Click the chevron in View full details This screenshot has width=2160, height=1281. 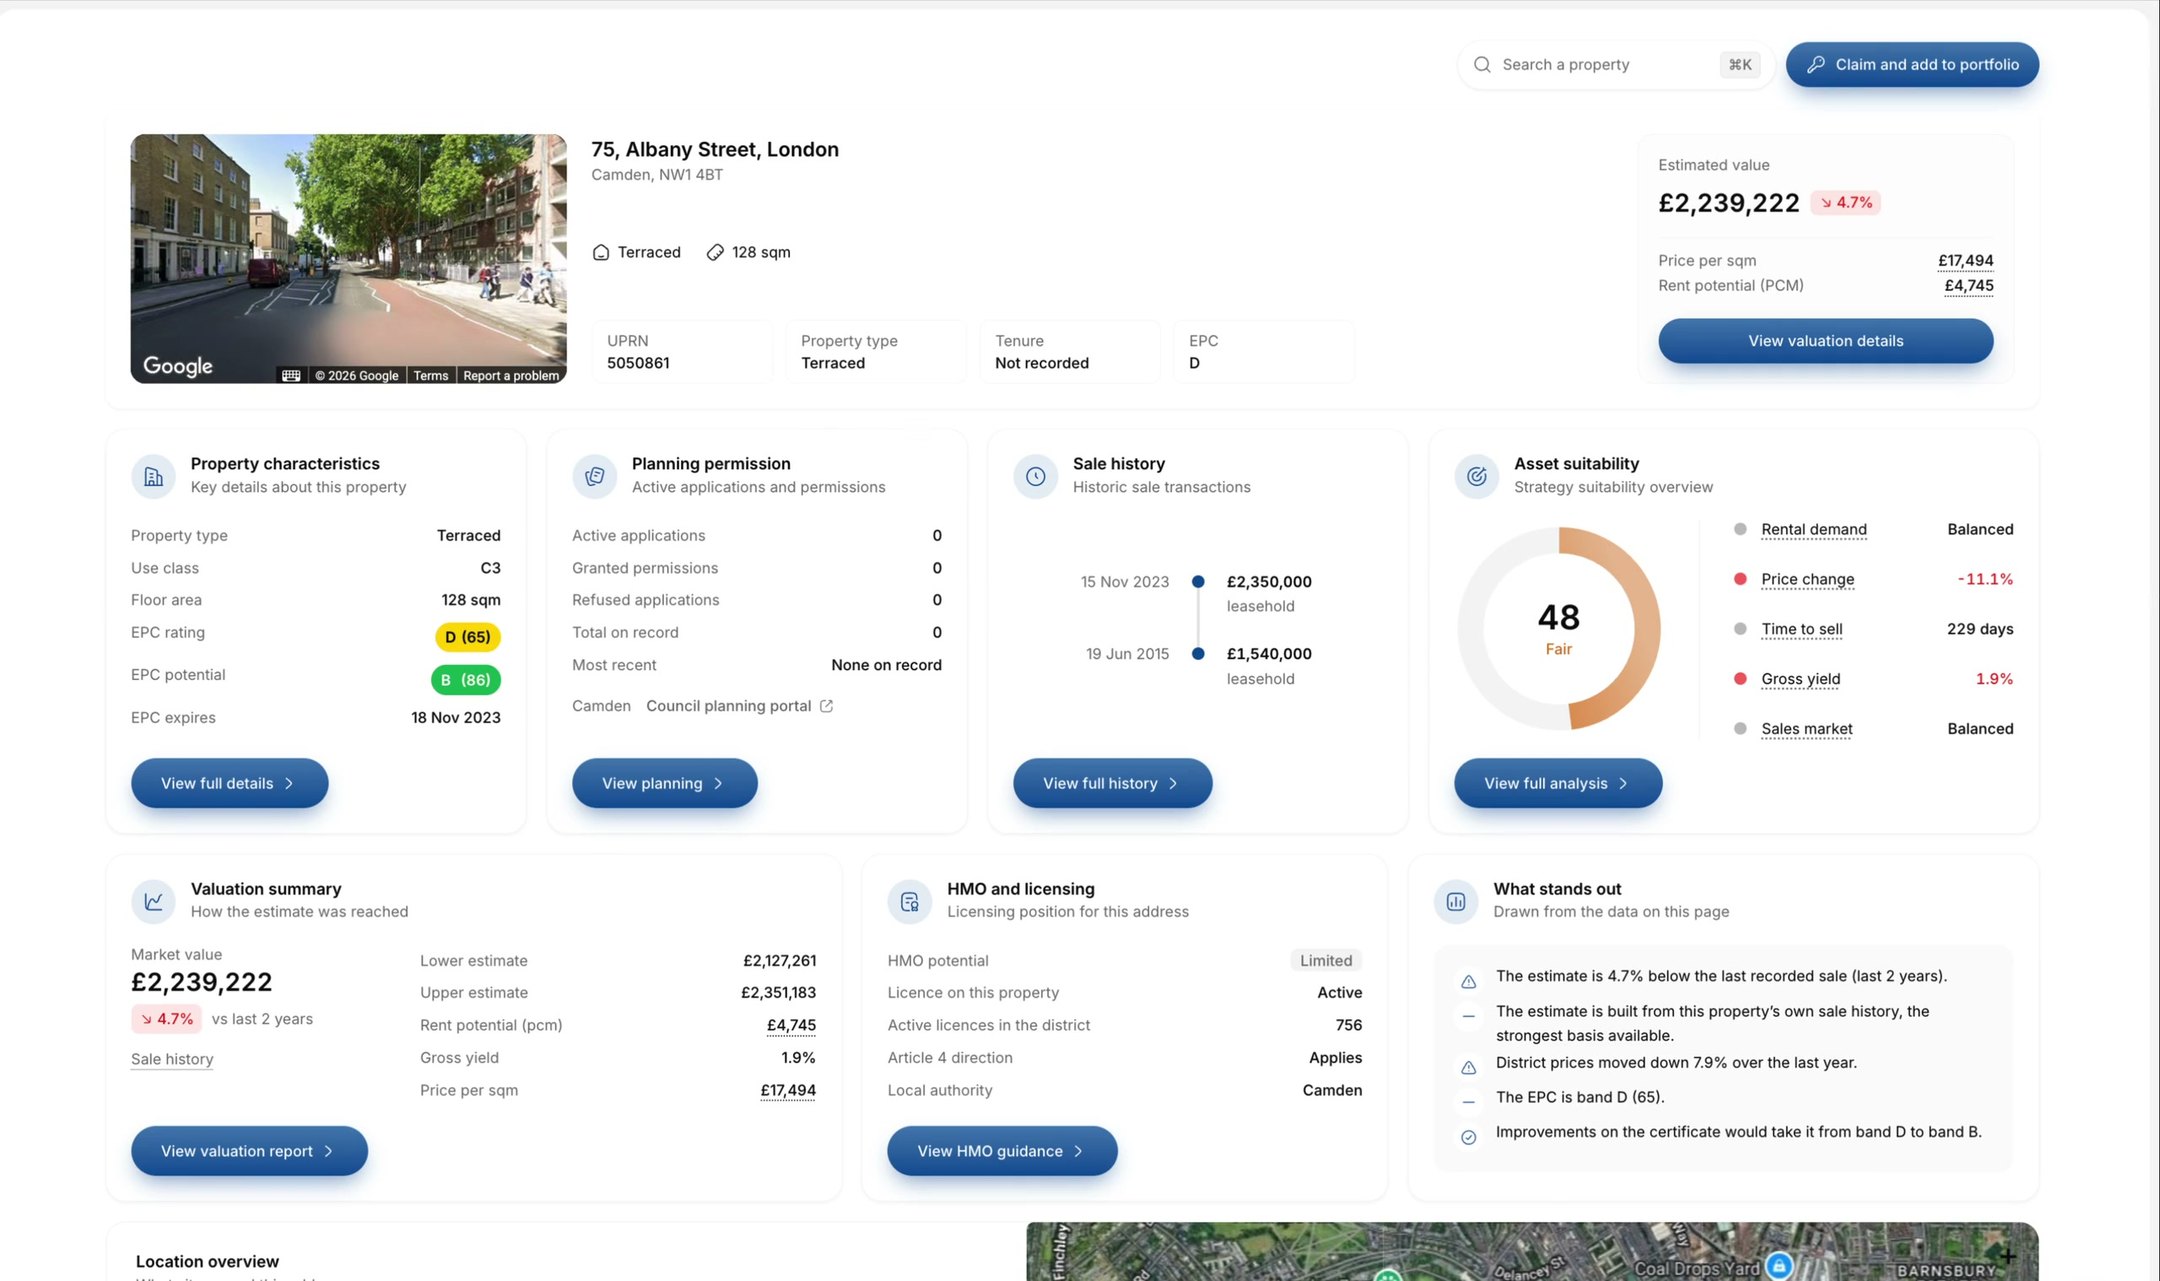[x=289, y=784]
